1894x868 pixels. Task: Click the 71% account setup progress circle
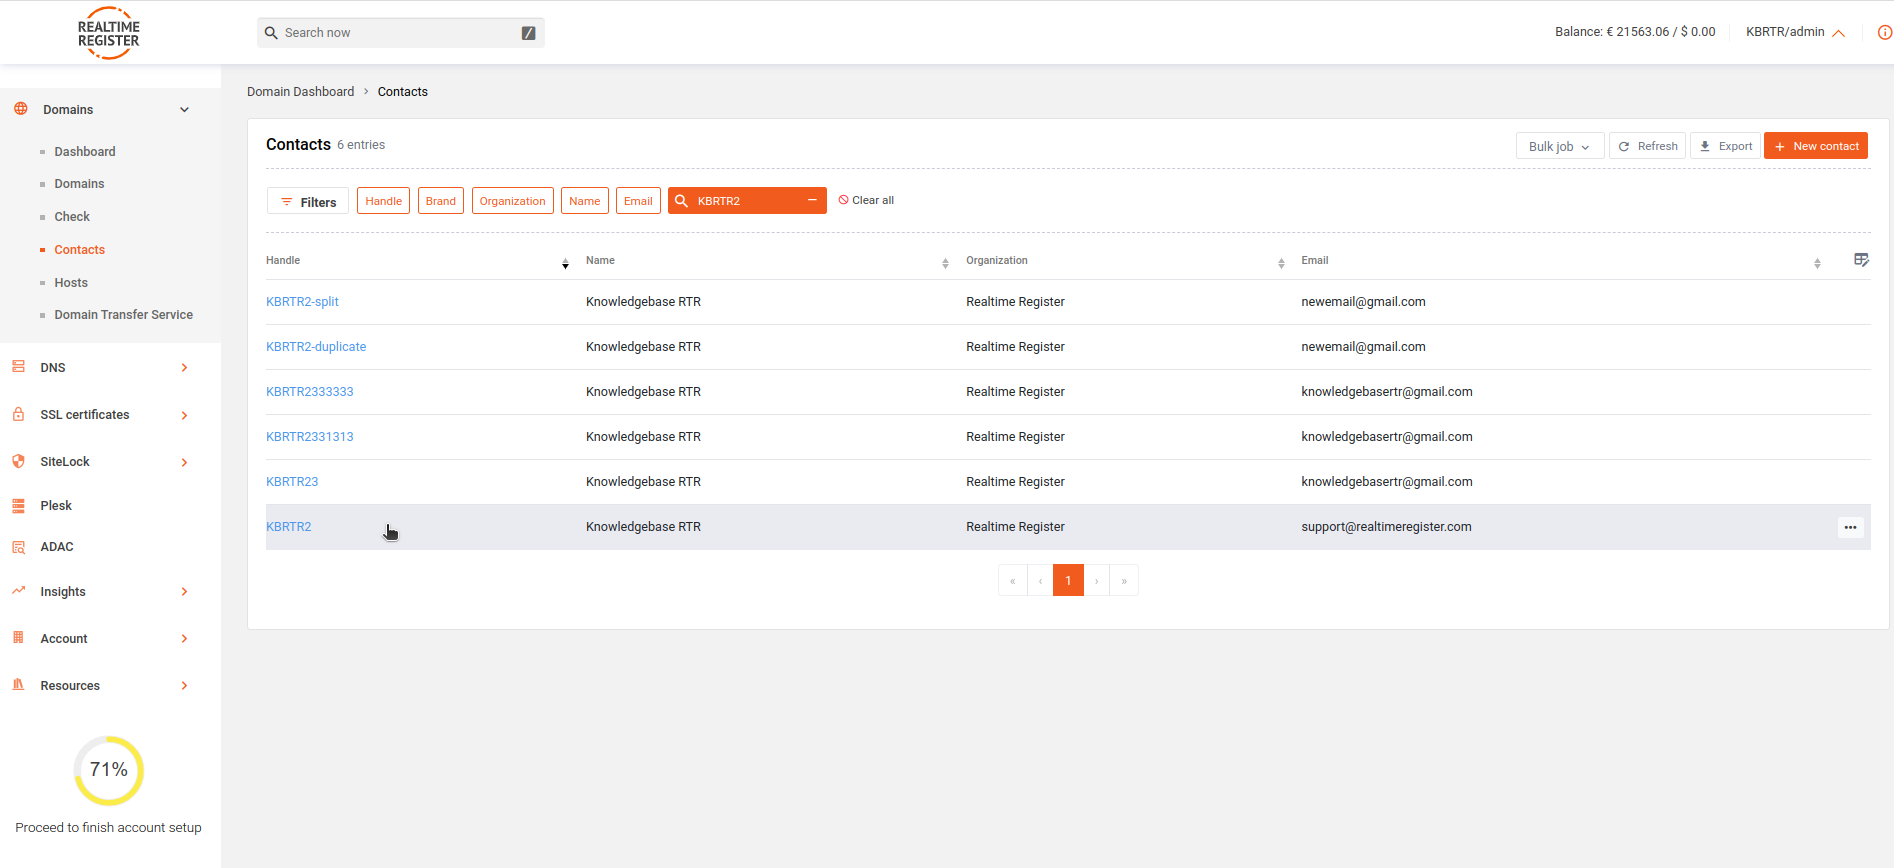click(108, 770)
